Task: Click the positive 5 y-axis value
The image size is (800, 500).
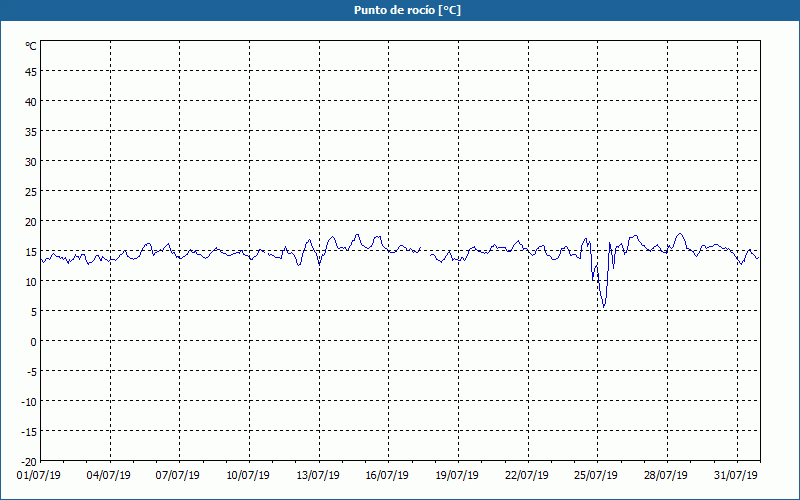Action: click(x=34, y=312)
